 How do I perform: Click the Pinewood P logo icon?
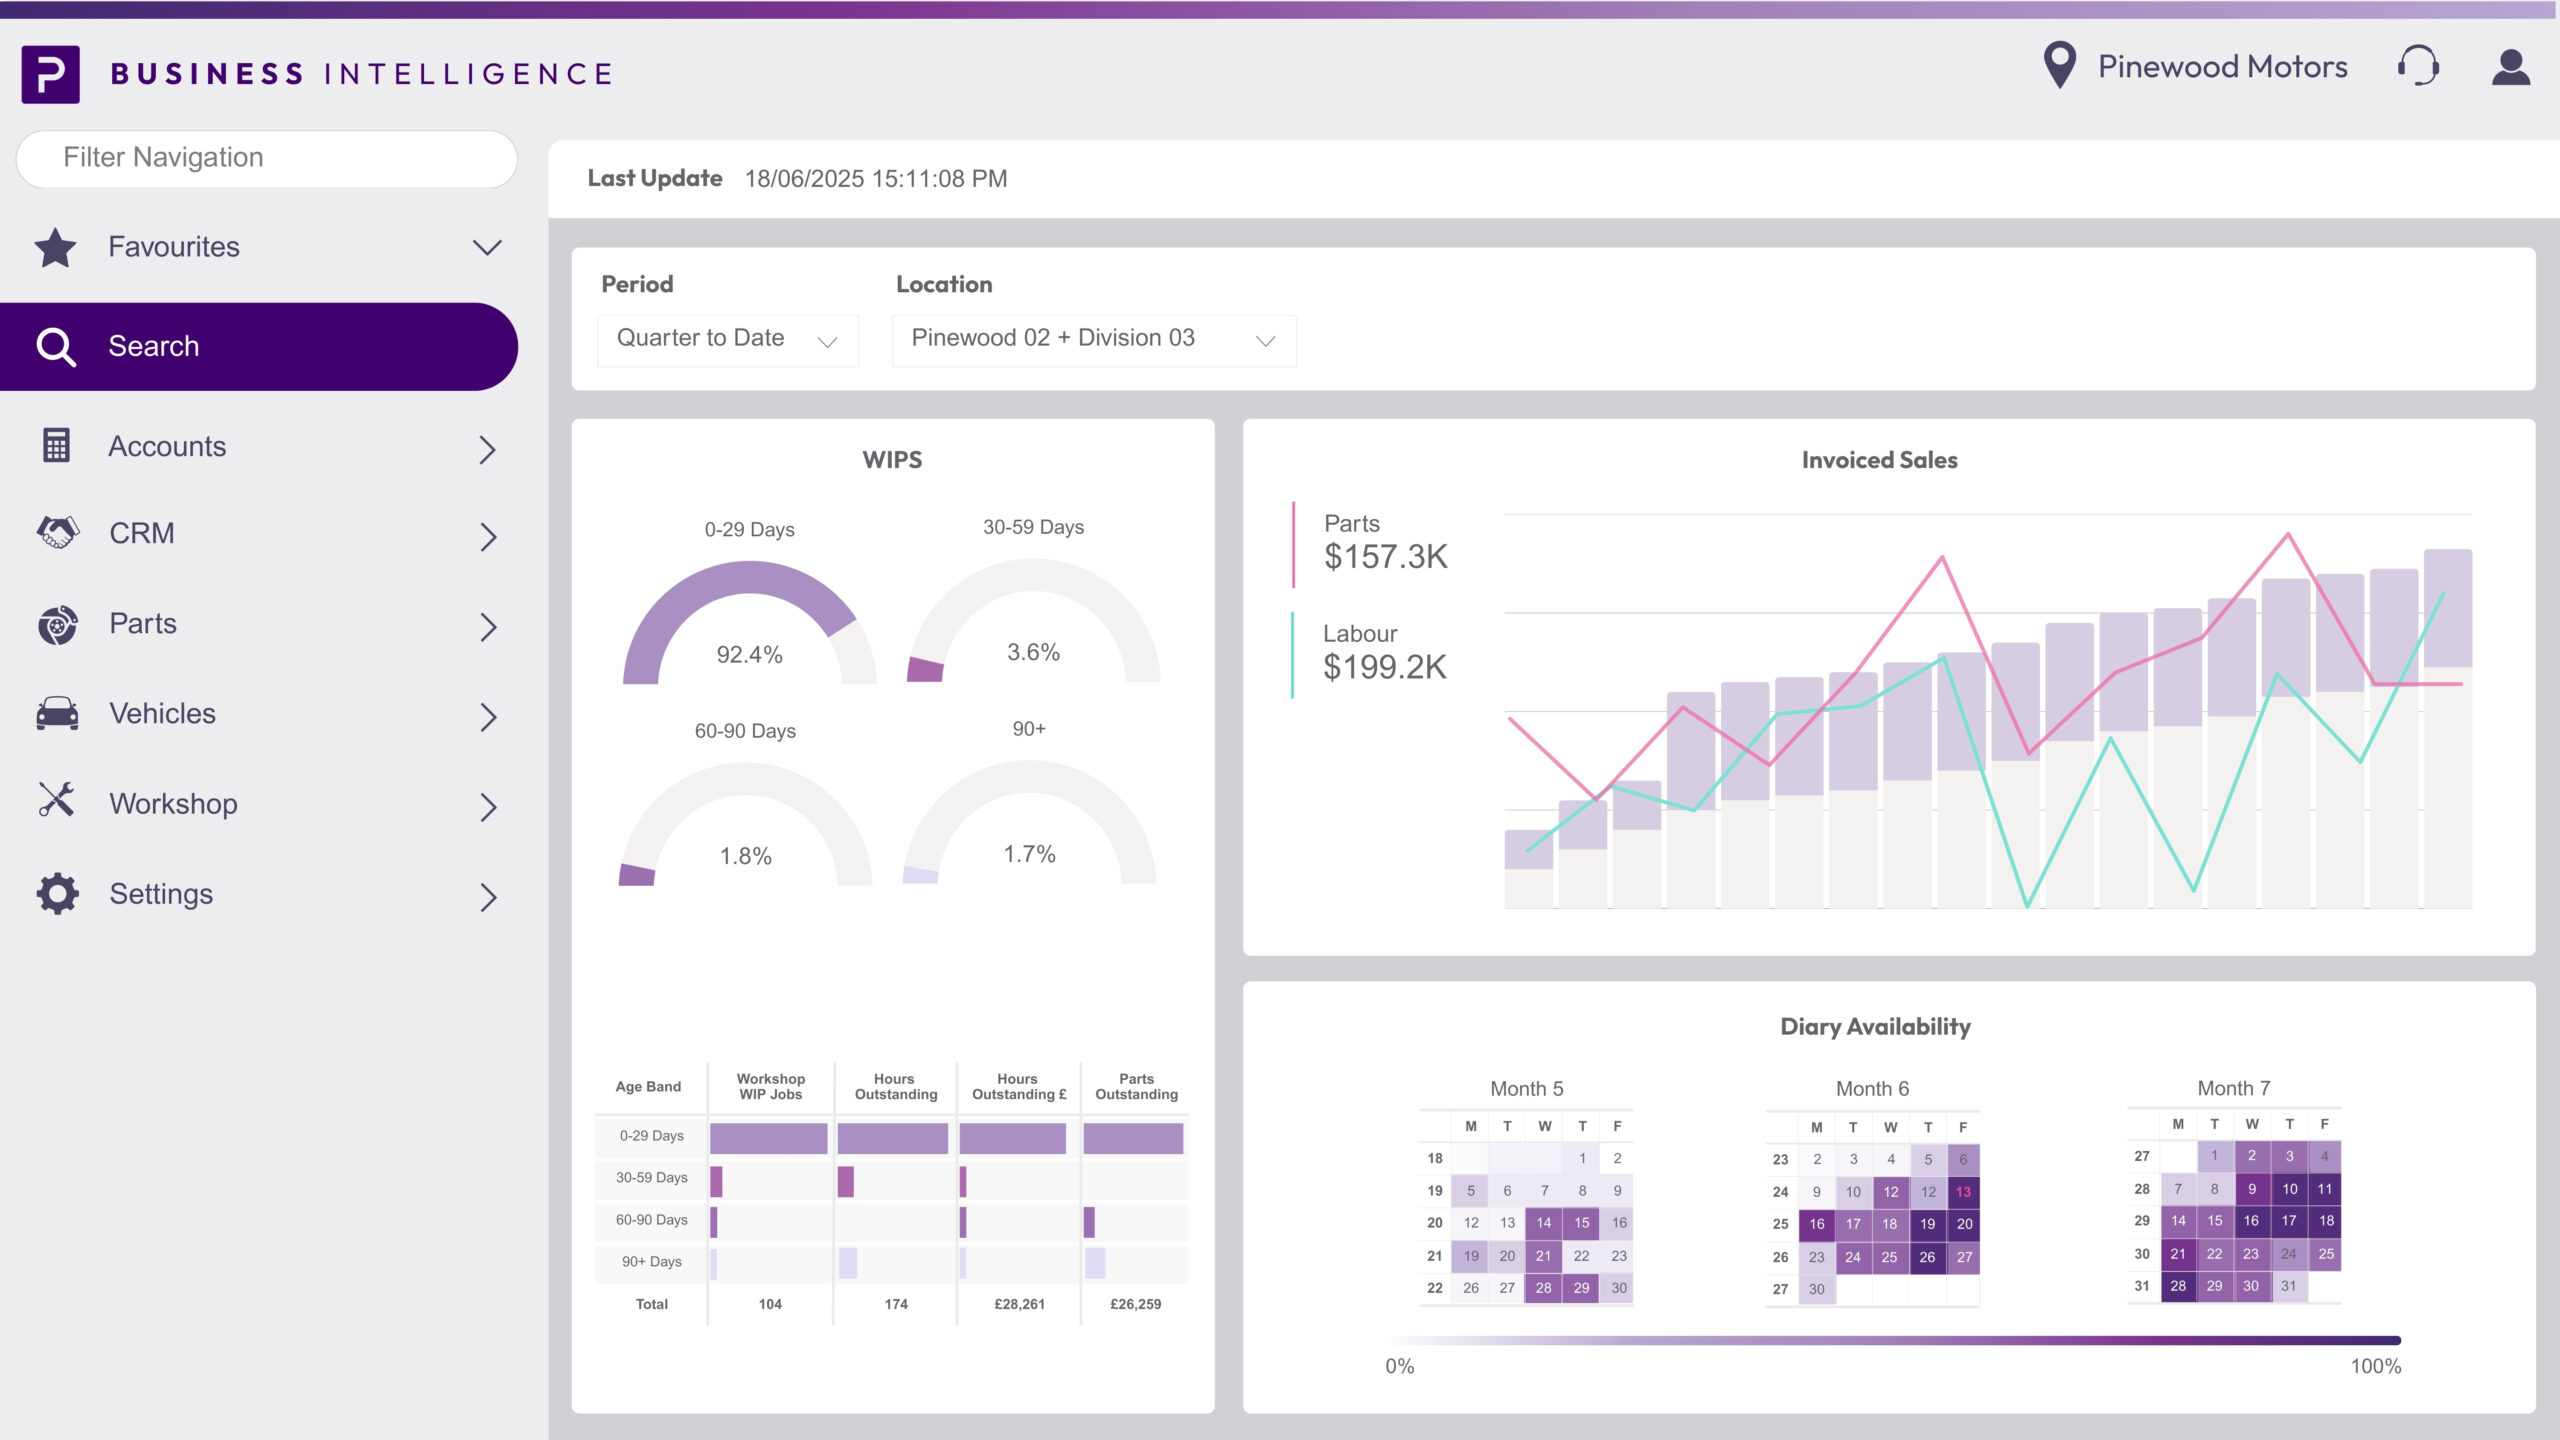50,74
